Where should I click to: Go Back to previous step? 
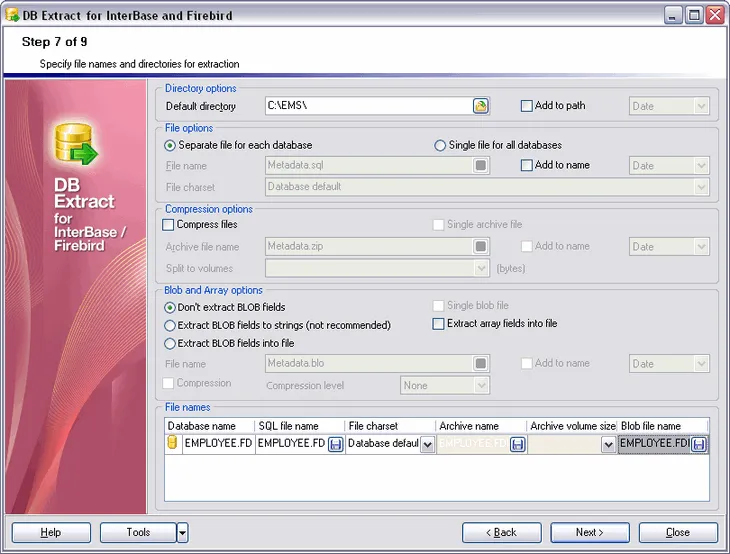coord(501,532)
